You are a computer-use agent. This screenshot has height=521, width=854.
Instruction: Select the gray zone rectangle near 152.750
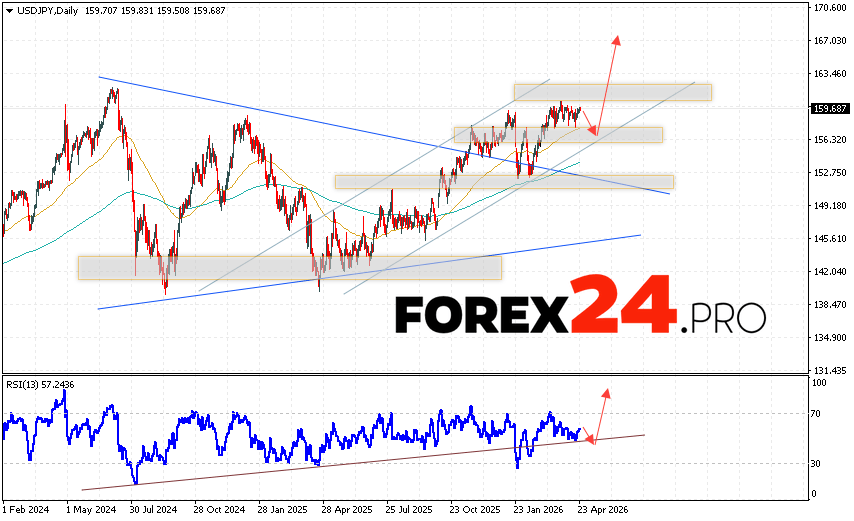(504, 182)
